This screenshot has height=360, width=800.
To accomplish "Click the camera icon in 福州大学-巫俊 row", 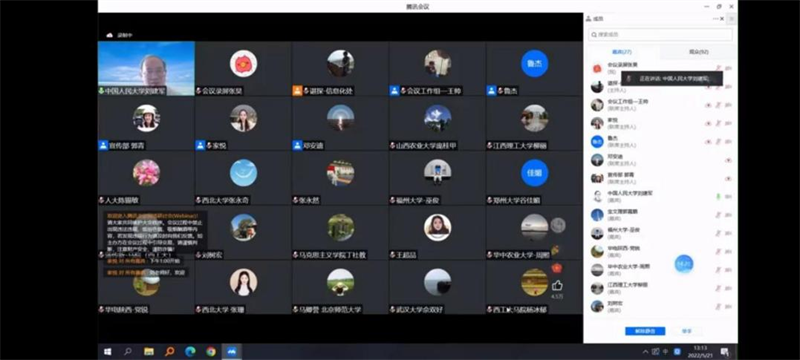I will 728,233.
